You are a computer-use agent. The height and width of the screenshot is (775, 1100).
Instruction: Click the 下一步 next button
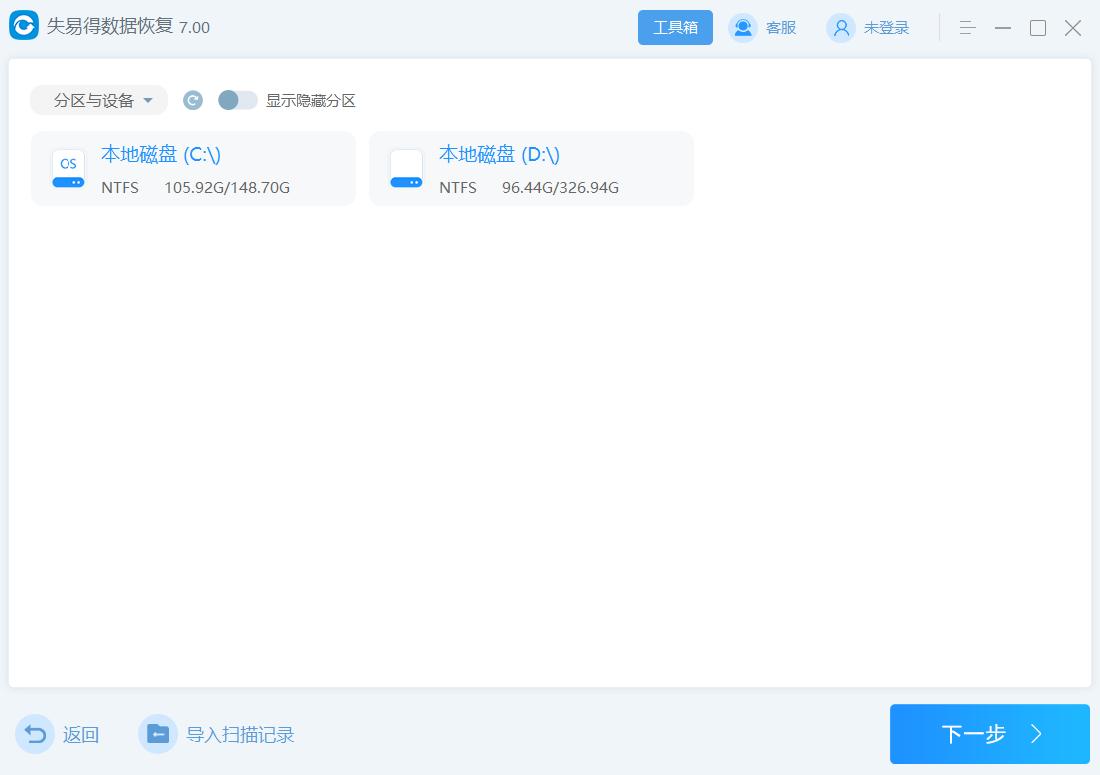tap(989, 734)
